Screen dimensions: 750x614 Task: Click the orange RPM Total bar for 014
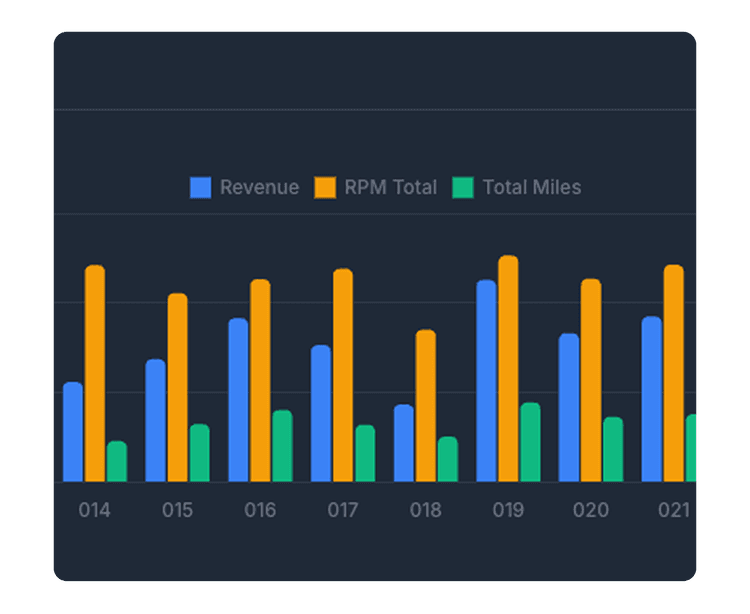click(95, 373)
